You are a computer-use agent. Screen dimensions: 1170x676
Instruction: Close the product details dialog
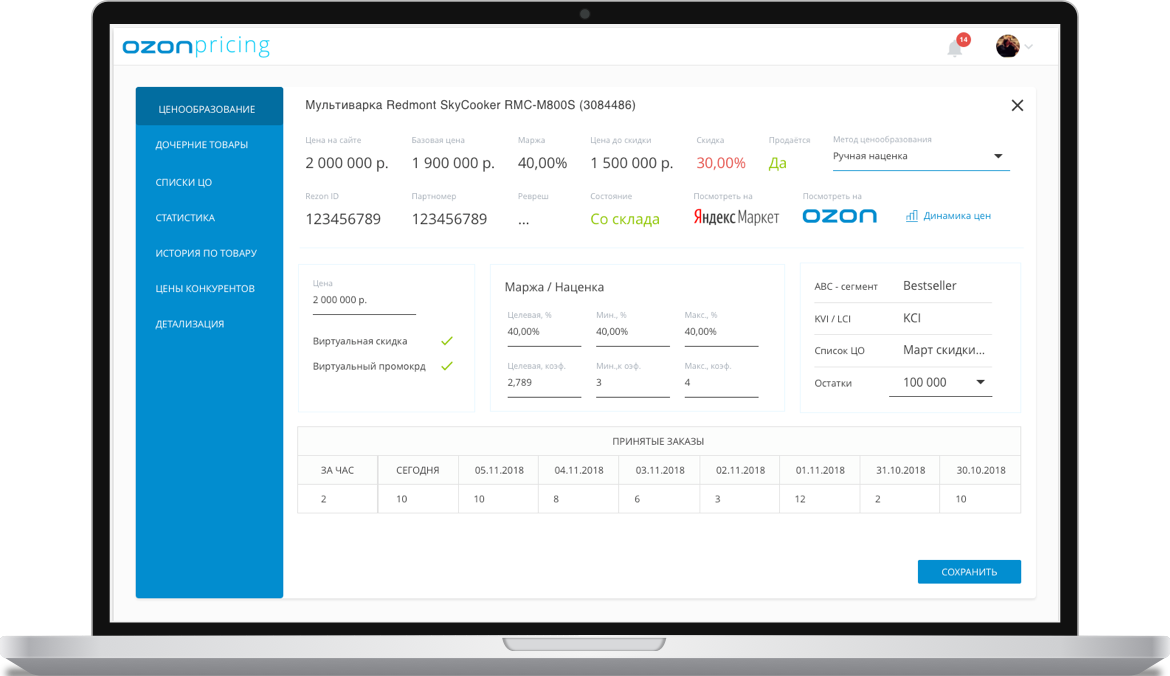[1017, 105]
